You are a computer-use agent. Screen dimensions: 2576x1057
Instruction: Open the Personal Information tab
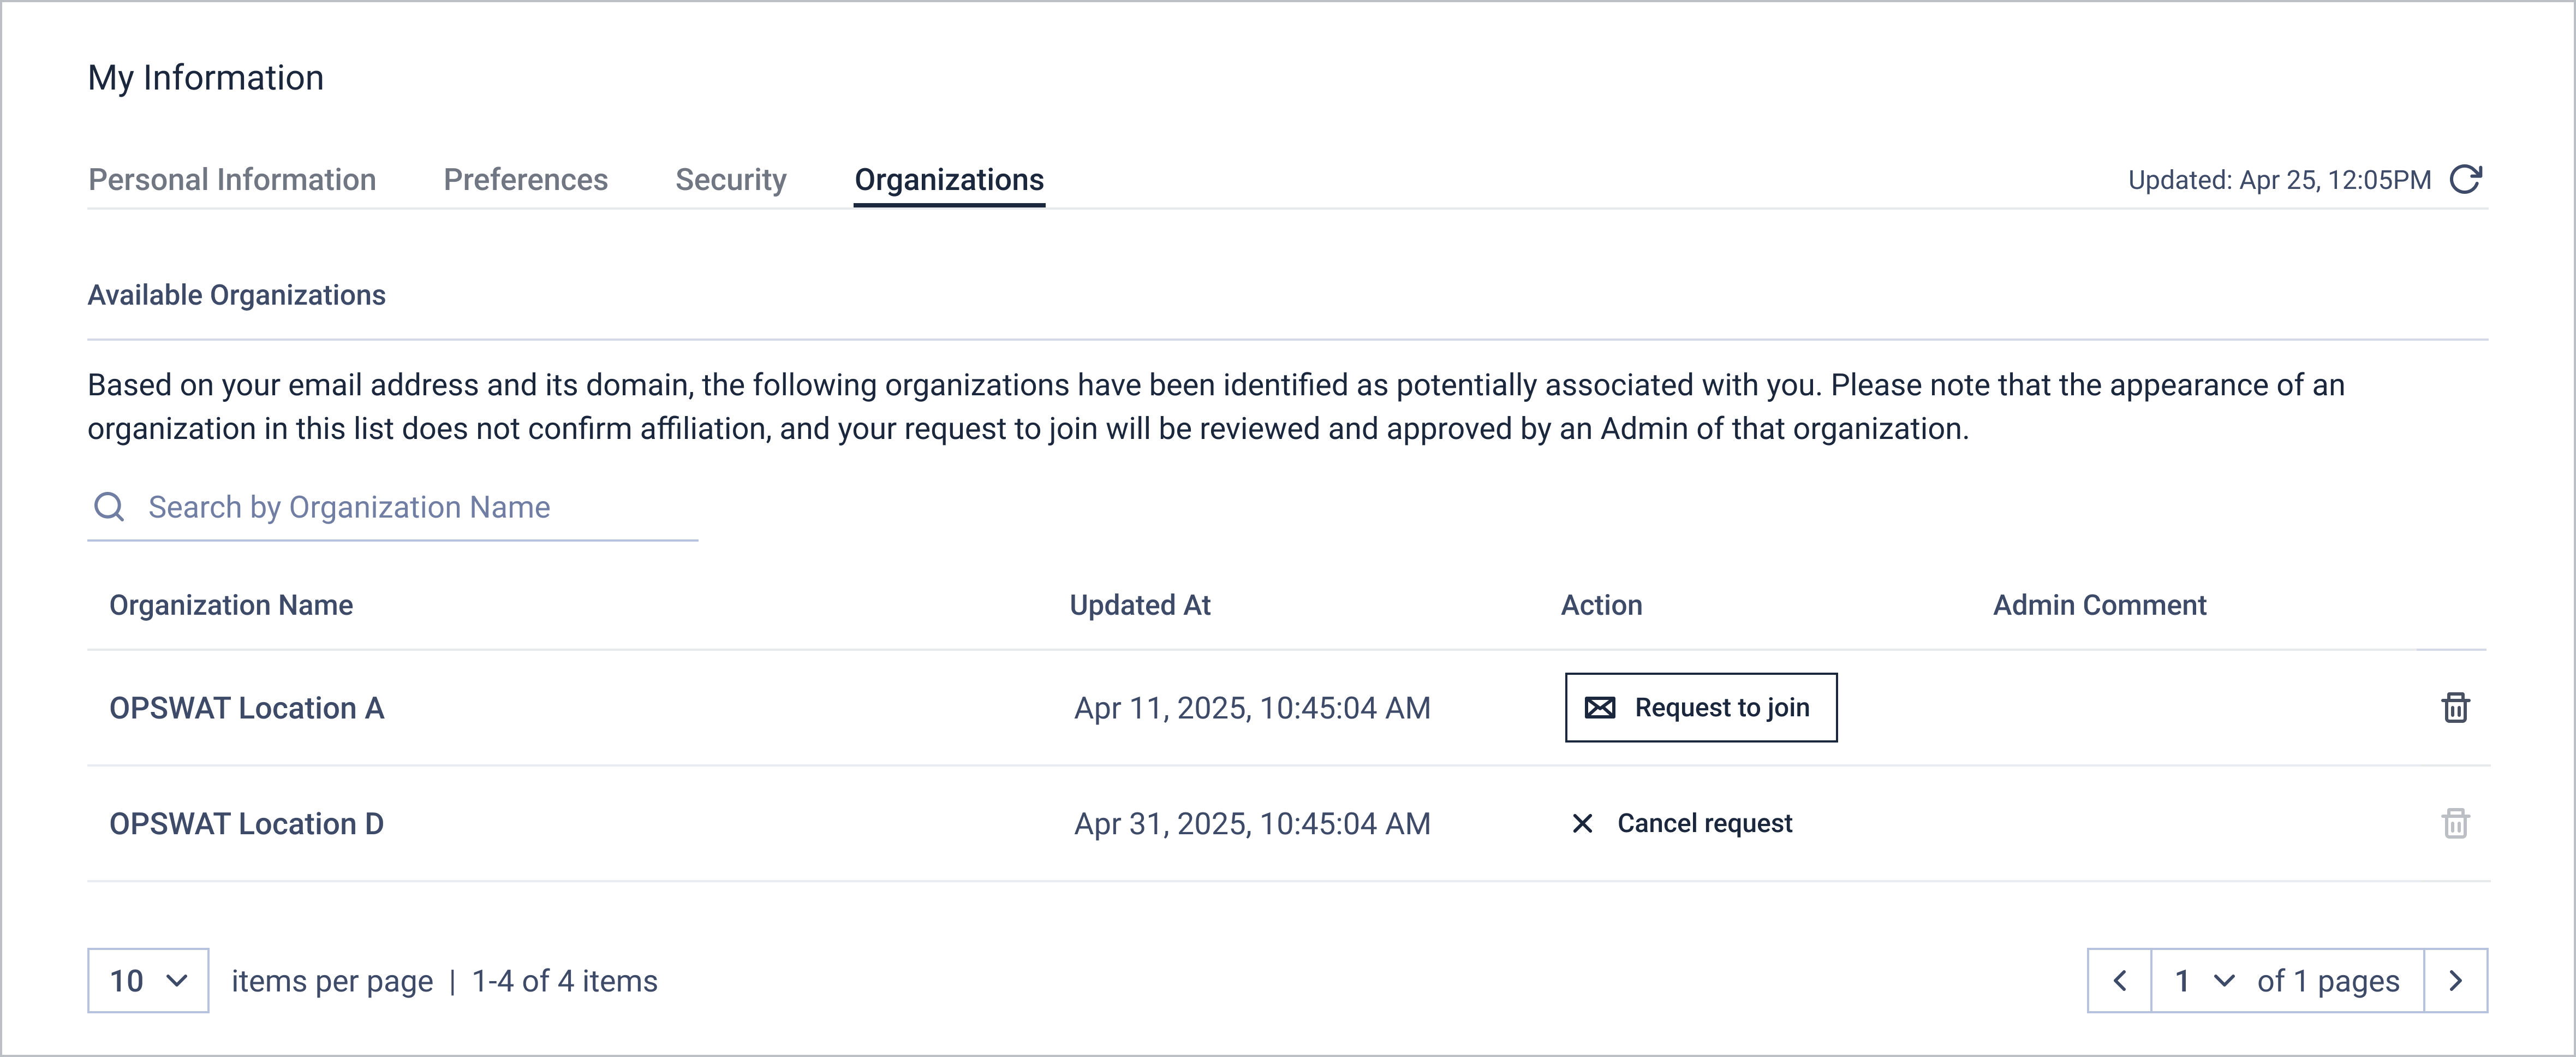click(x=232, y=180)
